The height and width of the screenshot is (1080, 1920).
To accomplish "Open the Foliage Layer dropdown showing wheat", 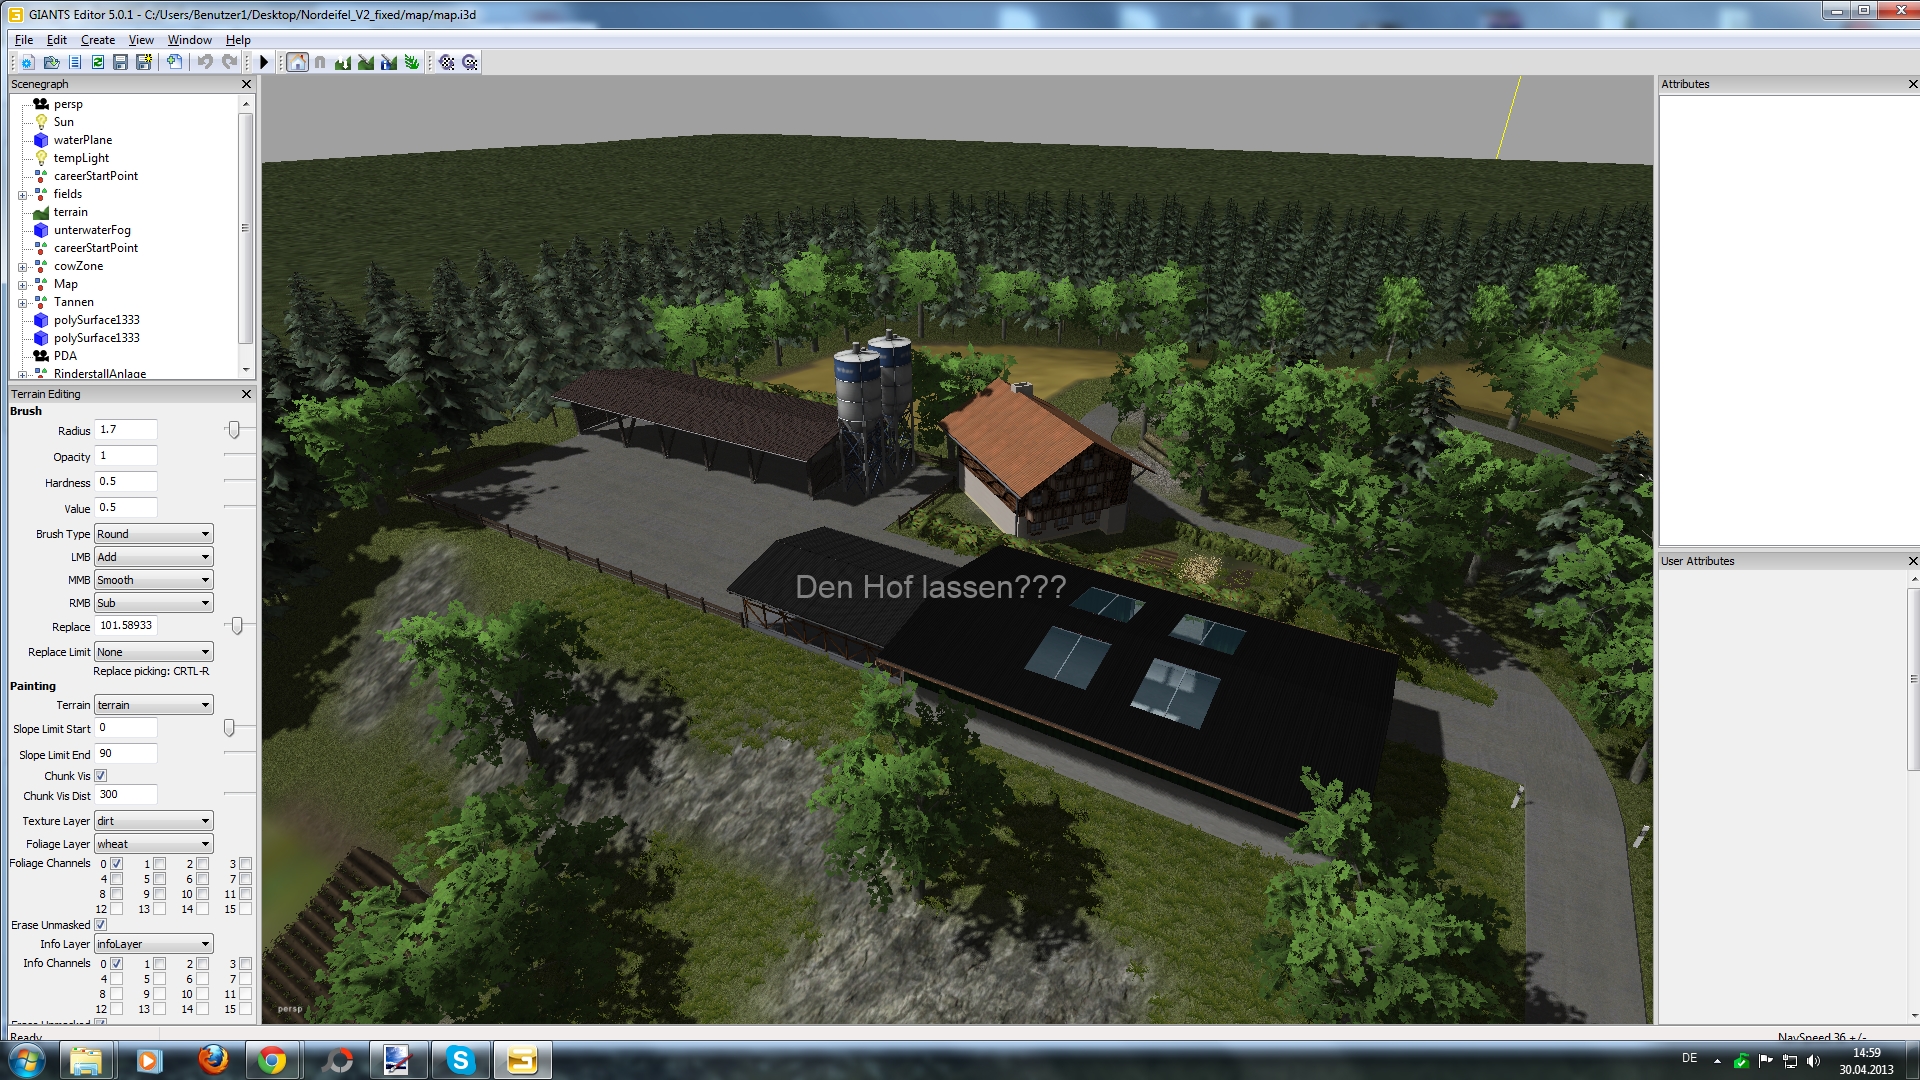I will click(x=153, y=844).
